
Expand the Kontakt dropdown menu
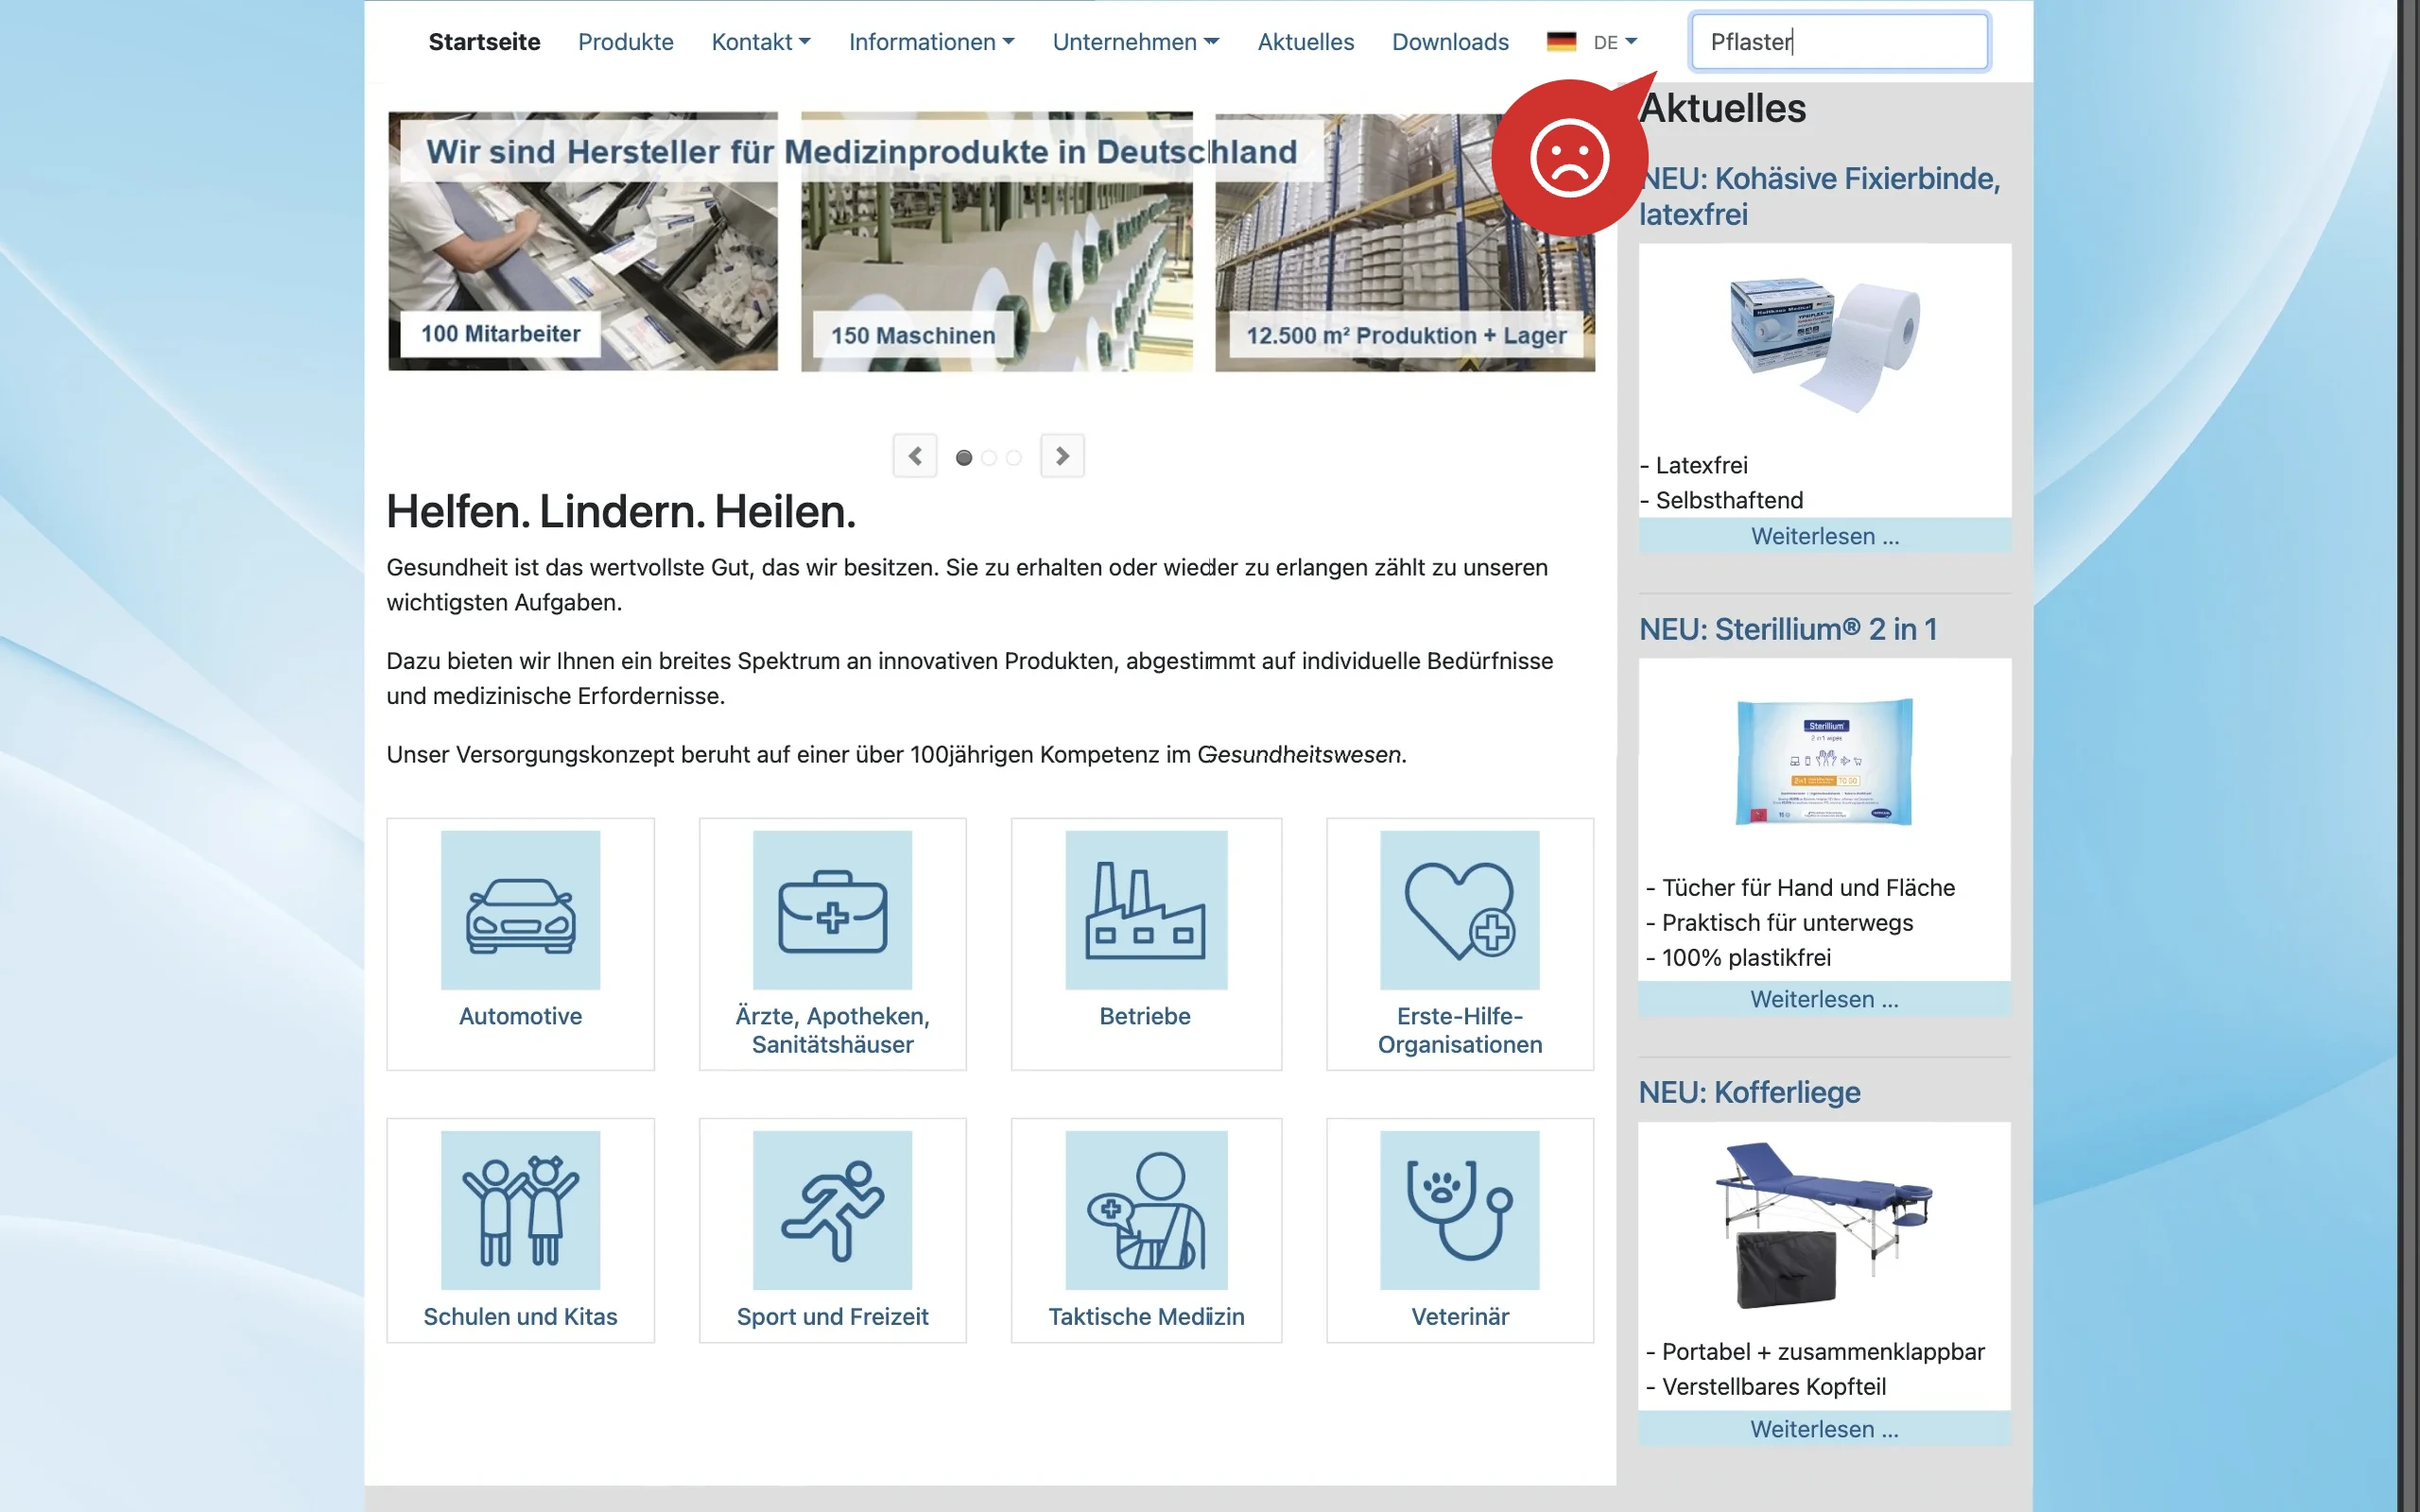coord(761,42)
